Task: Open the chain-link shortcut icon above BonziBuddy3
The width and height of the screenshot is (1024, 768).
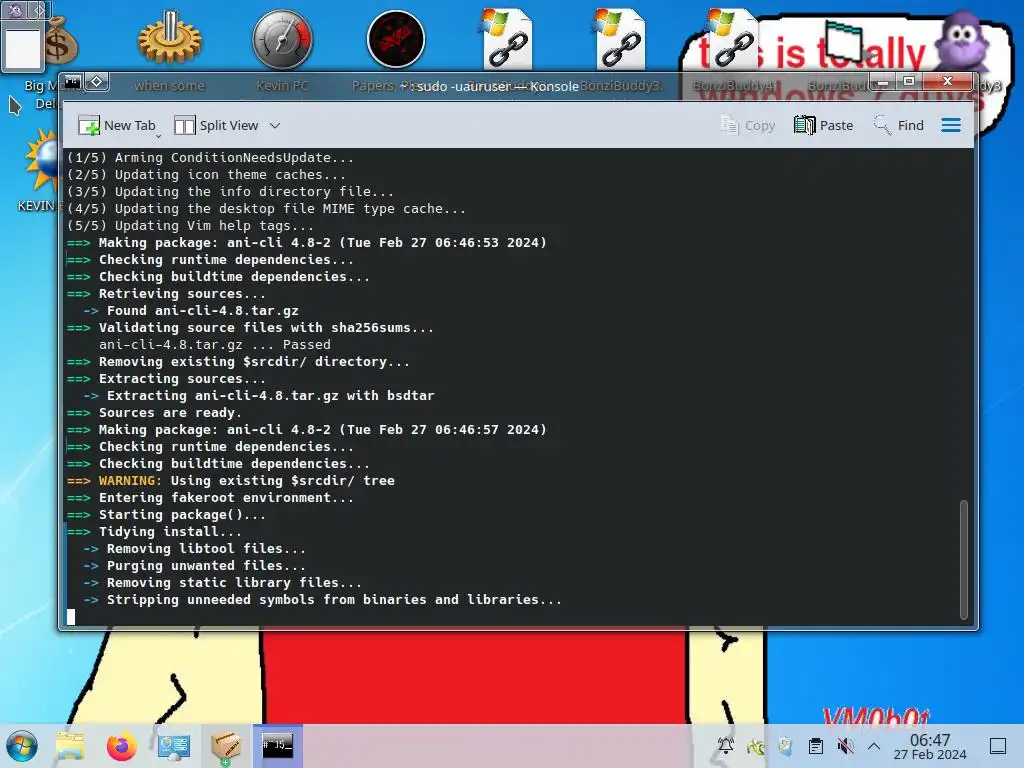Action: (x=620, y=39)
